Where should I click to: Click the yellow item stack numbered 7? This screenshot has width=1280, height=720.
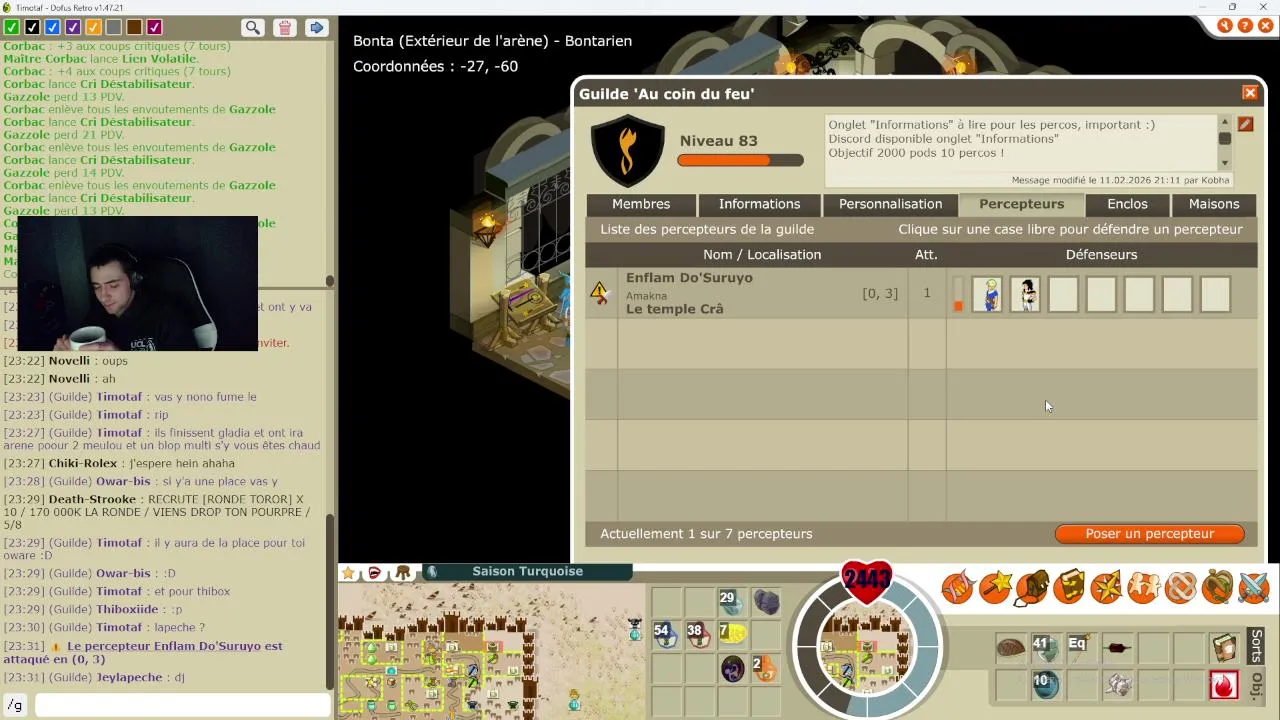[733, 635]
